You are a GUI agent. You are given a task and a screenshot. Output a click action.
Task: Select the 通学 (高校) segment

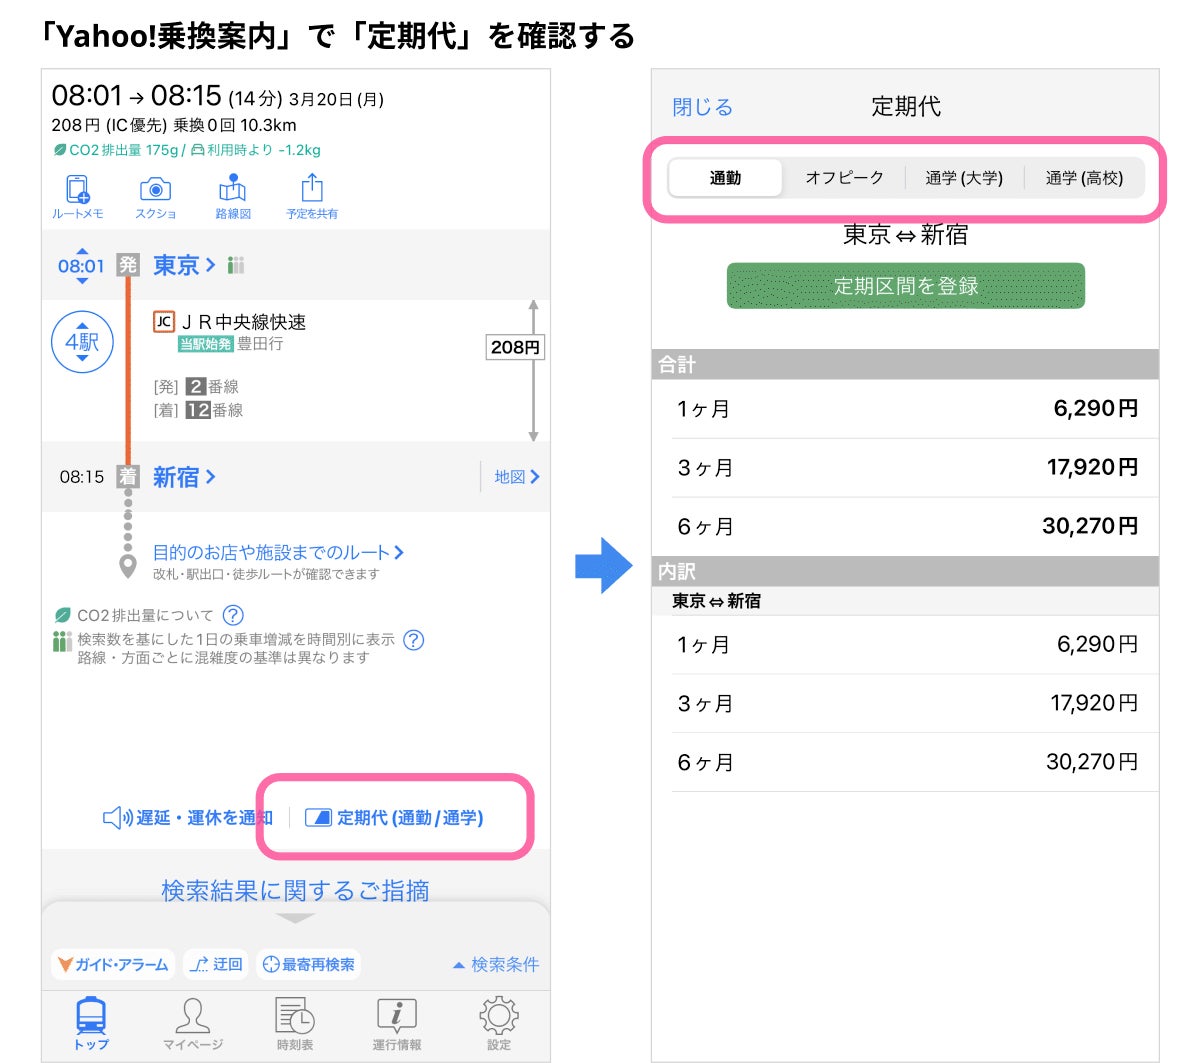click(1084, 178)
